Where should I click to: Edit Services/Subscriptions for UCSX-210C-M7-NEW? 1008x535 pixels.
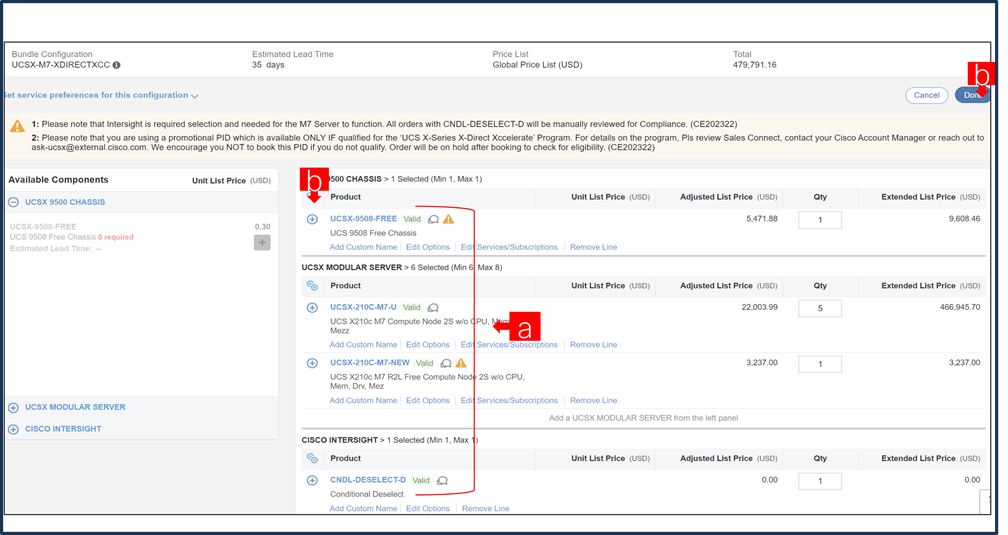click(509, 401)
